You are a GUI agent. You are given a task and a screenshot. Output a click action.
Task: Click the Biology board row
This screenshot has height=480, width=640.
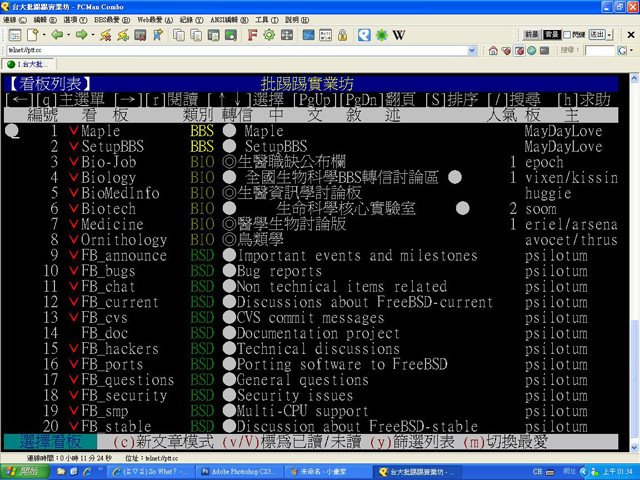tap(311, 178)
